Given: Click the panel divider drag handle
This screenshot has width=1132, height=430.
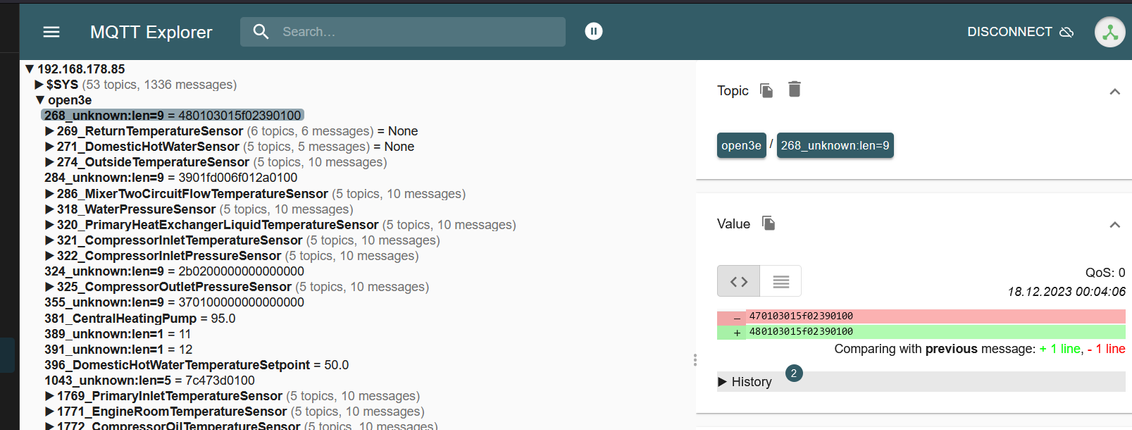Looking at the screenshot, I should [695, 359].
